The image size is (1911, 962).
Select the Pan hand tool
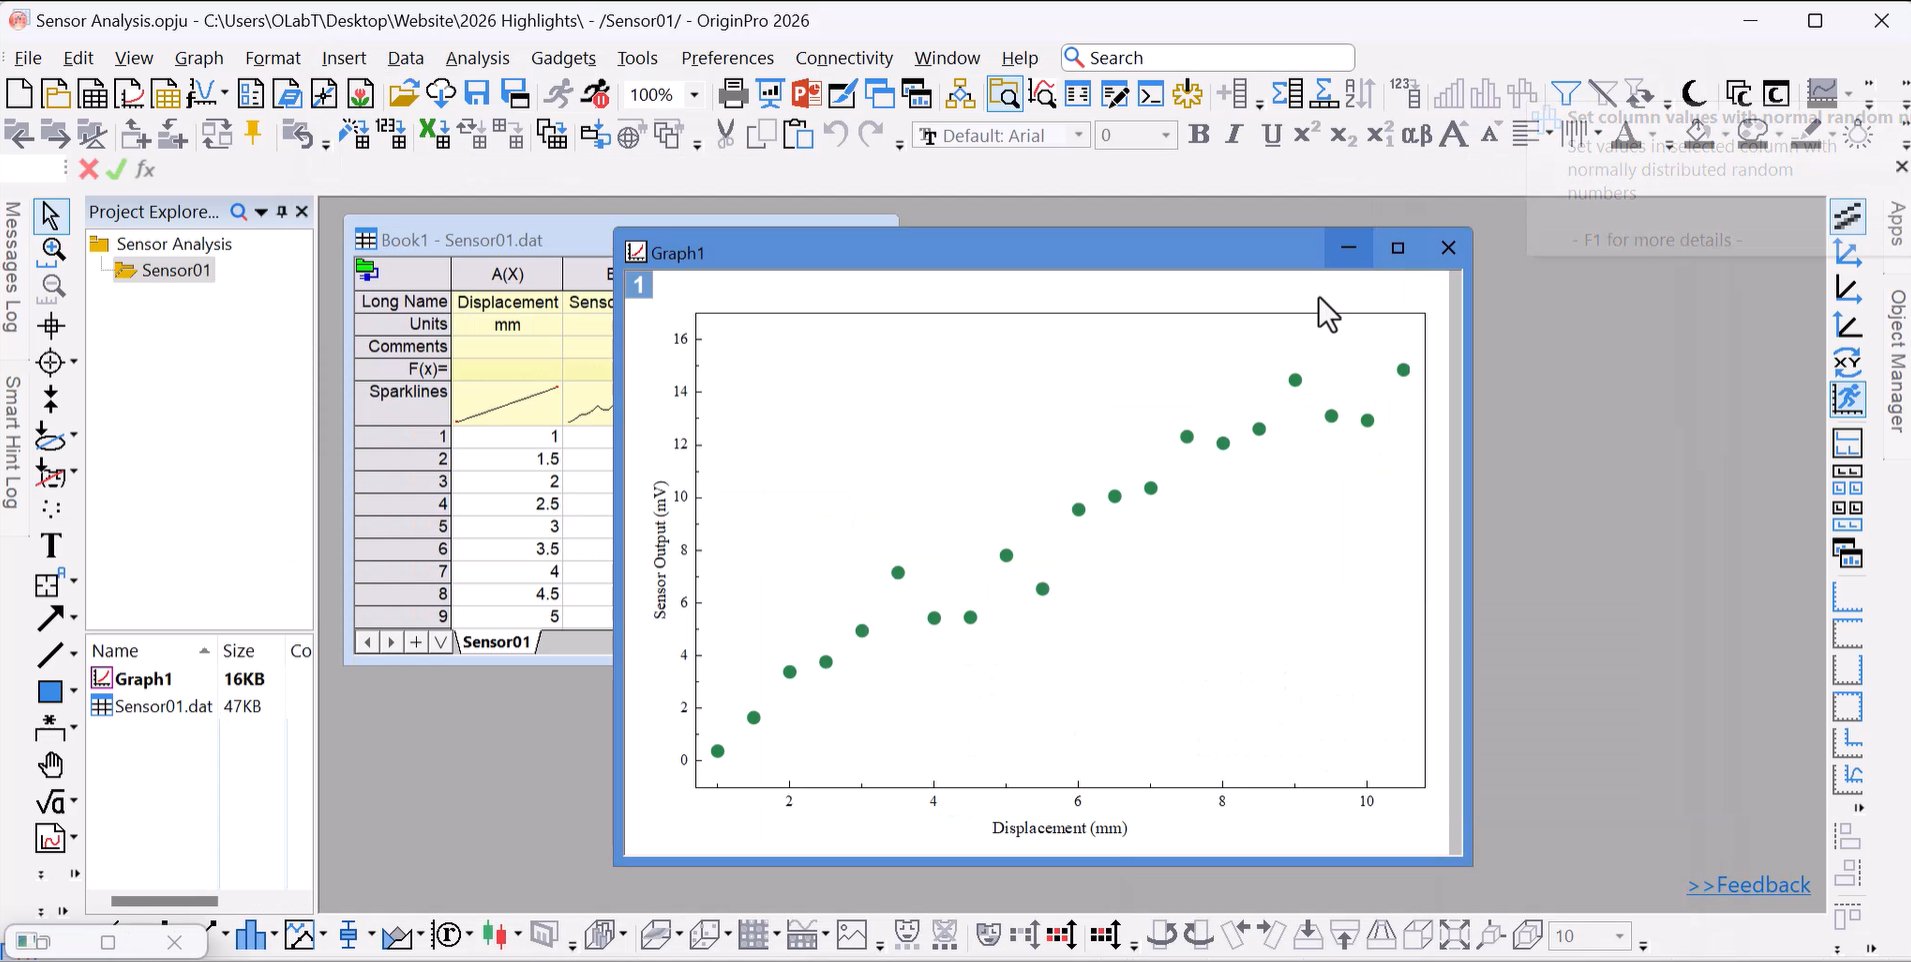50,766
